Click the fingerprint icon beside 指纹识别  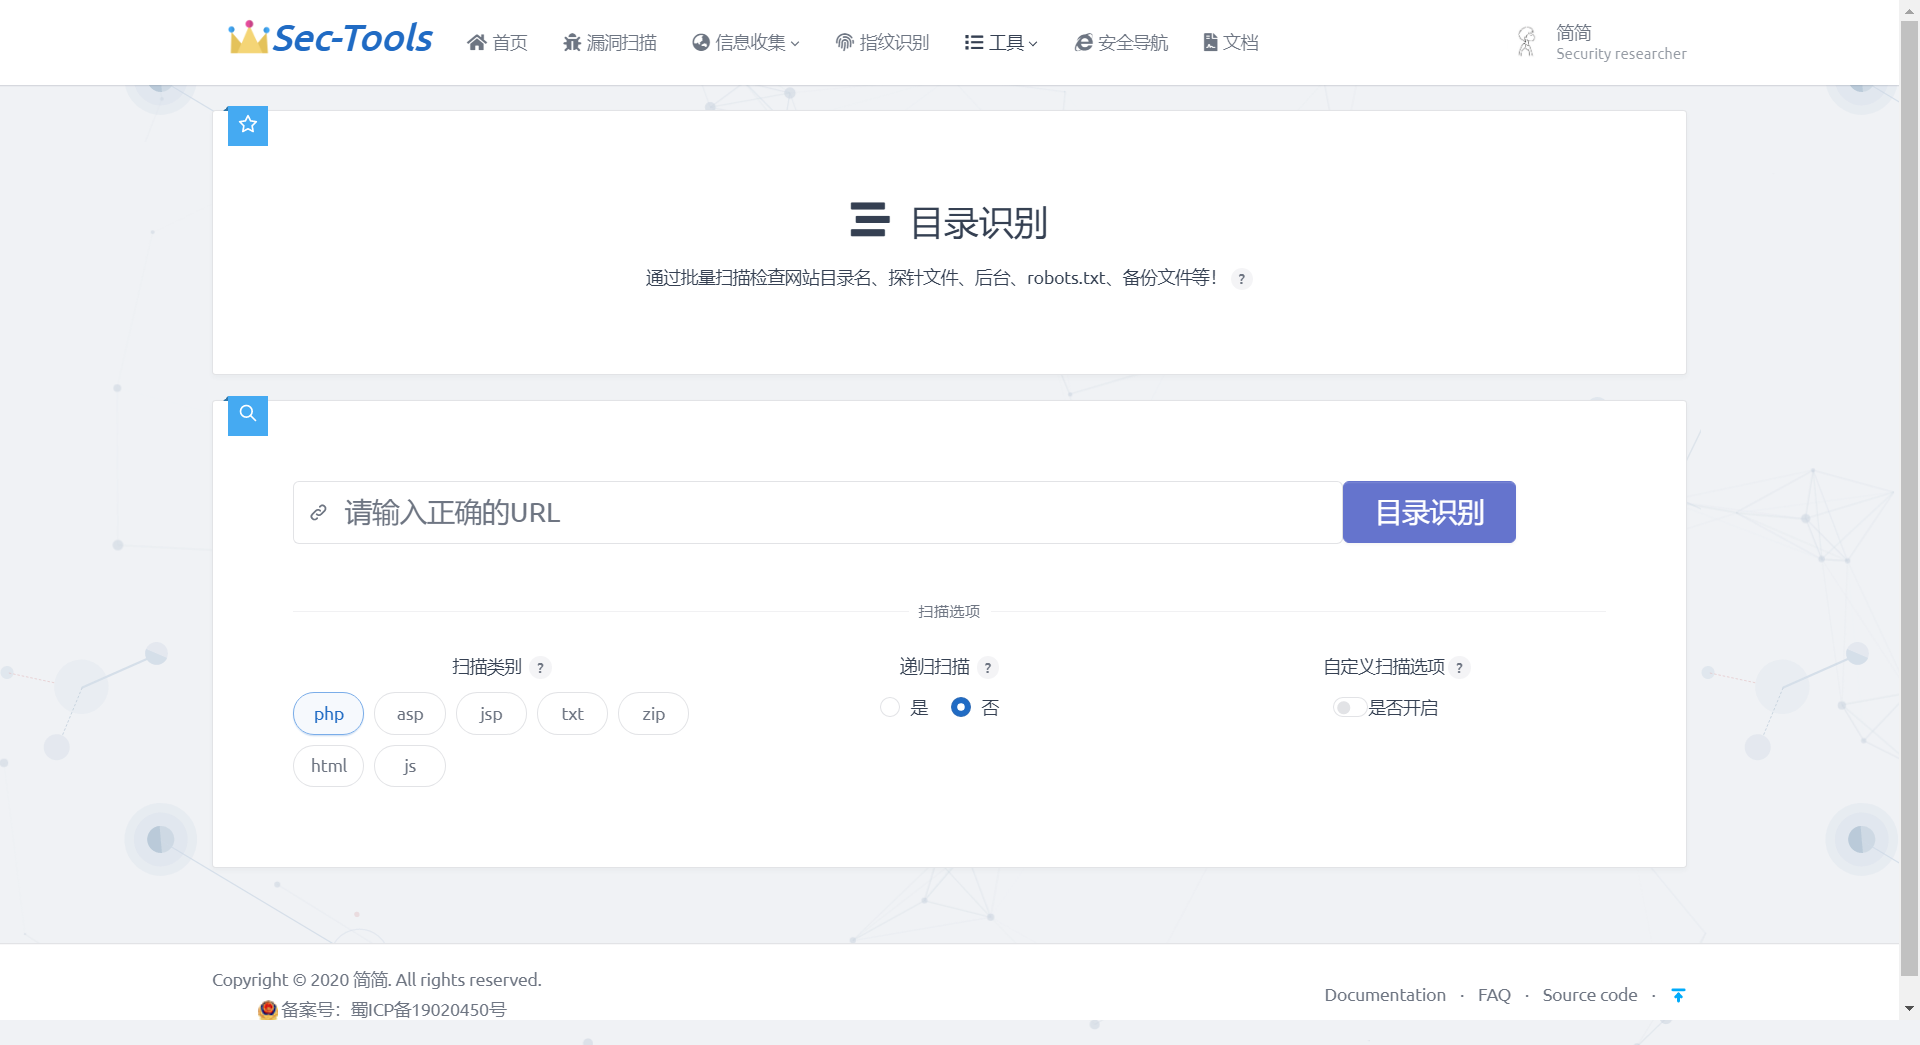(845, 42)
